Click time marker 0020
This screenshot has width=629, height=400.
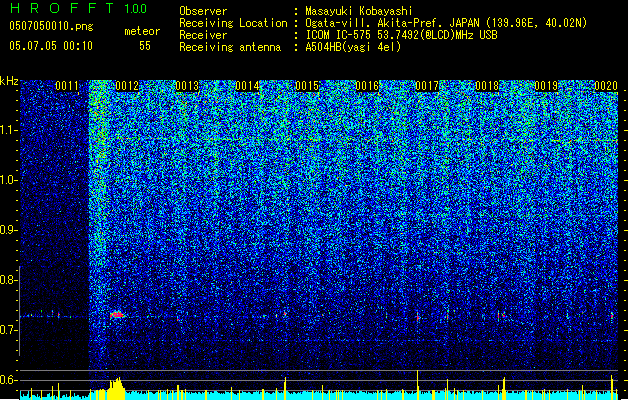click(x=606, y=86)
